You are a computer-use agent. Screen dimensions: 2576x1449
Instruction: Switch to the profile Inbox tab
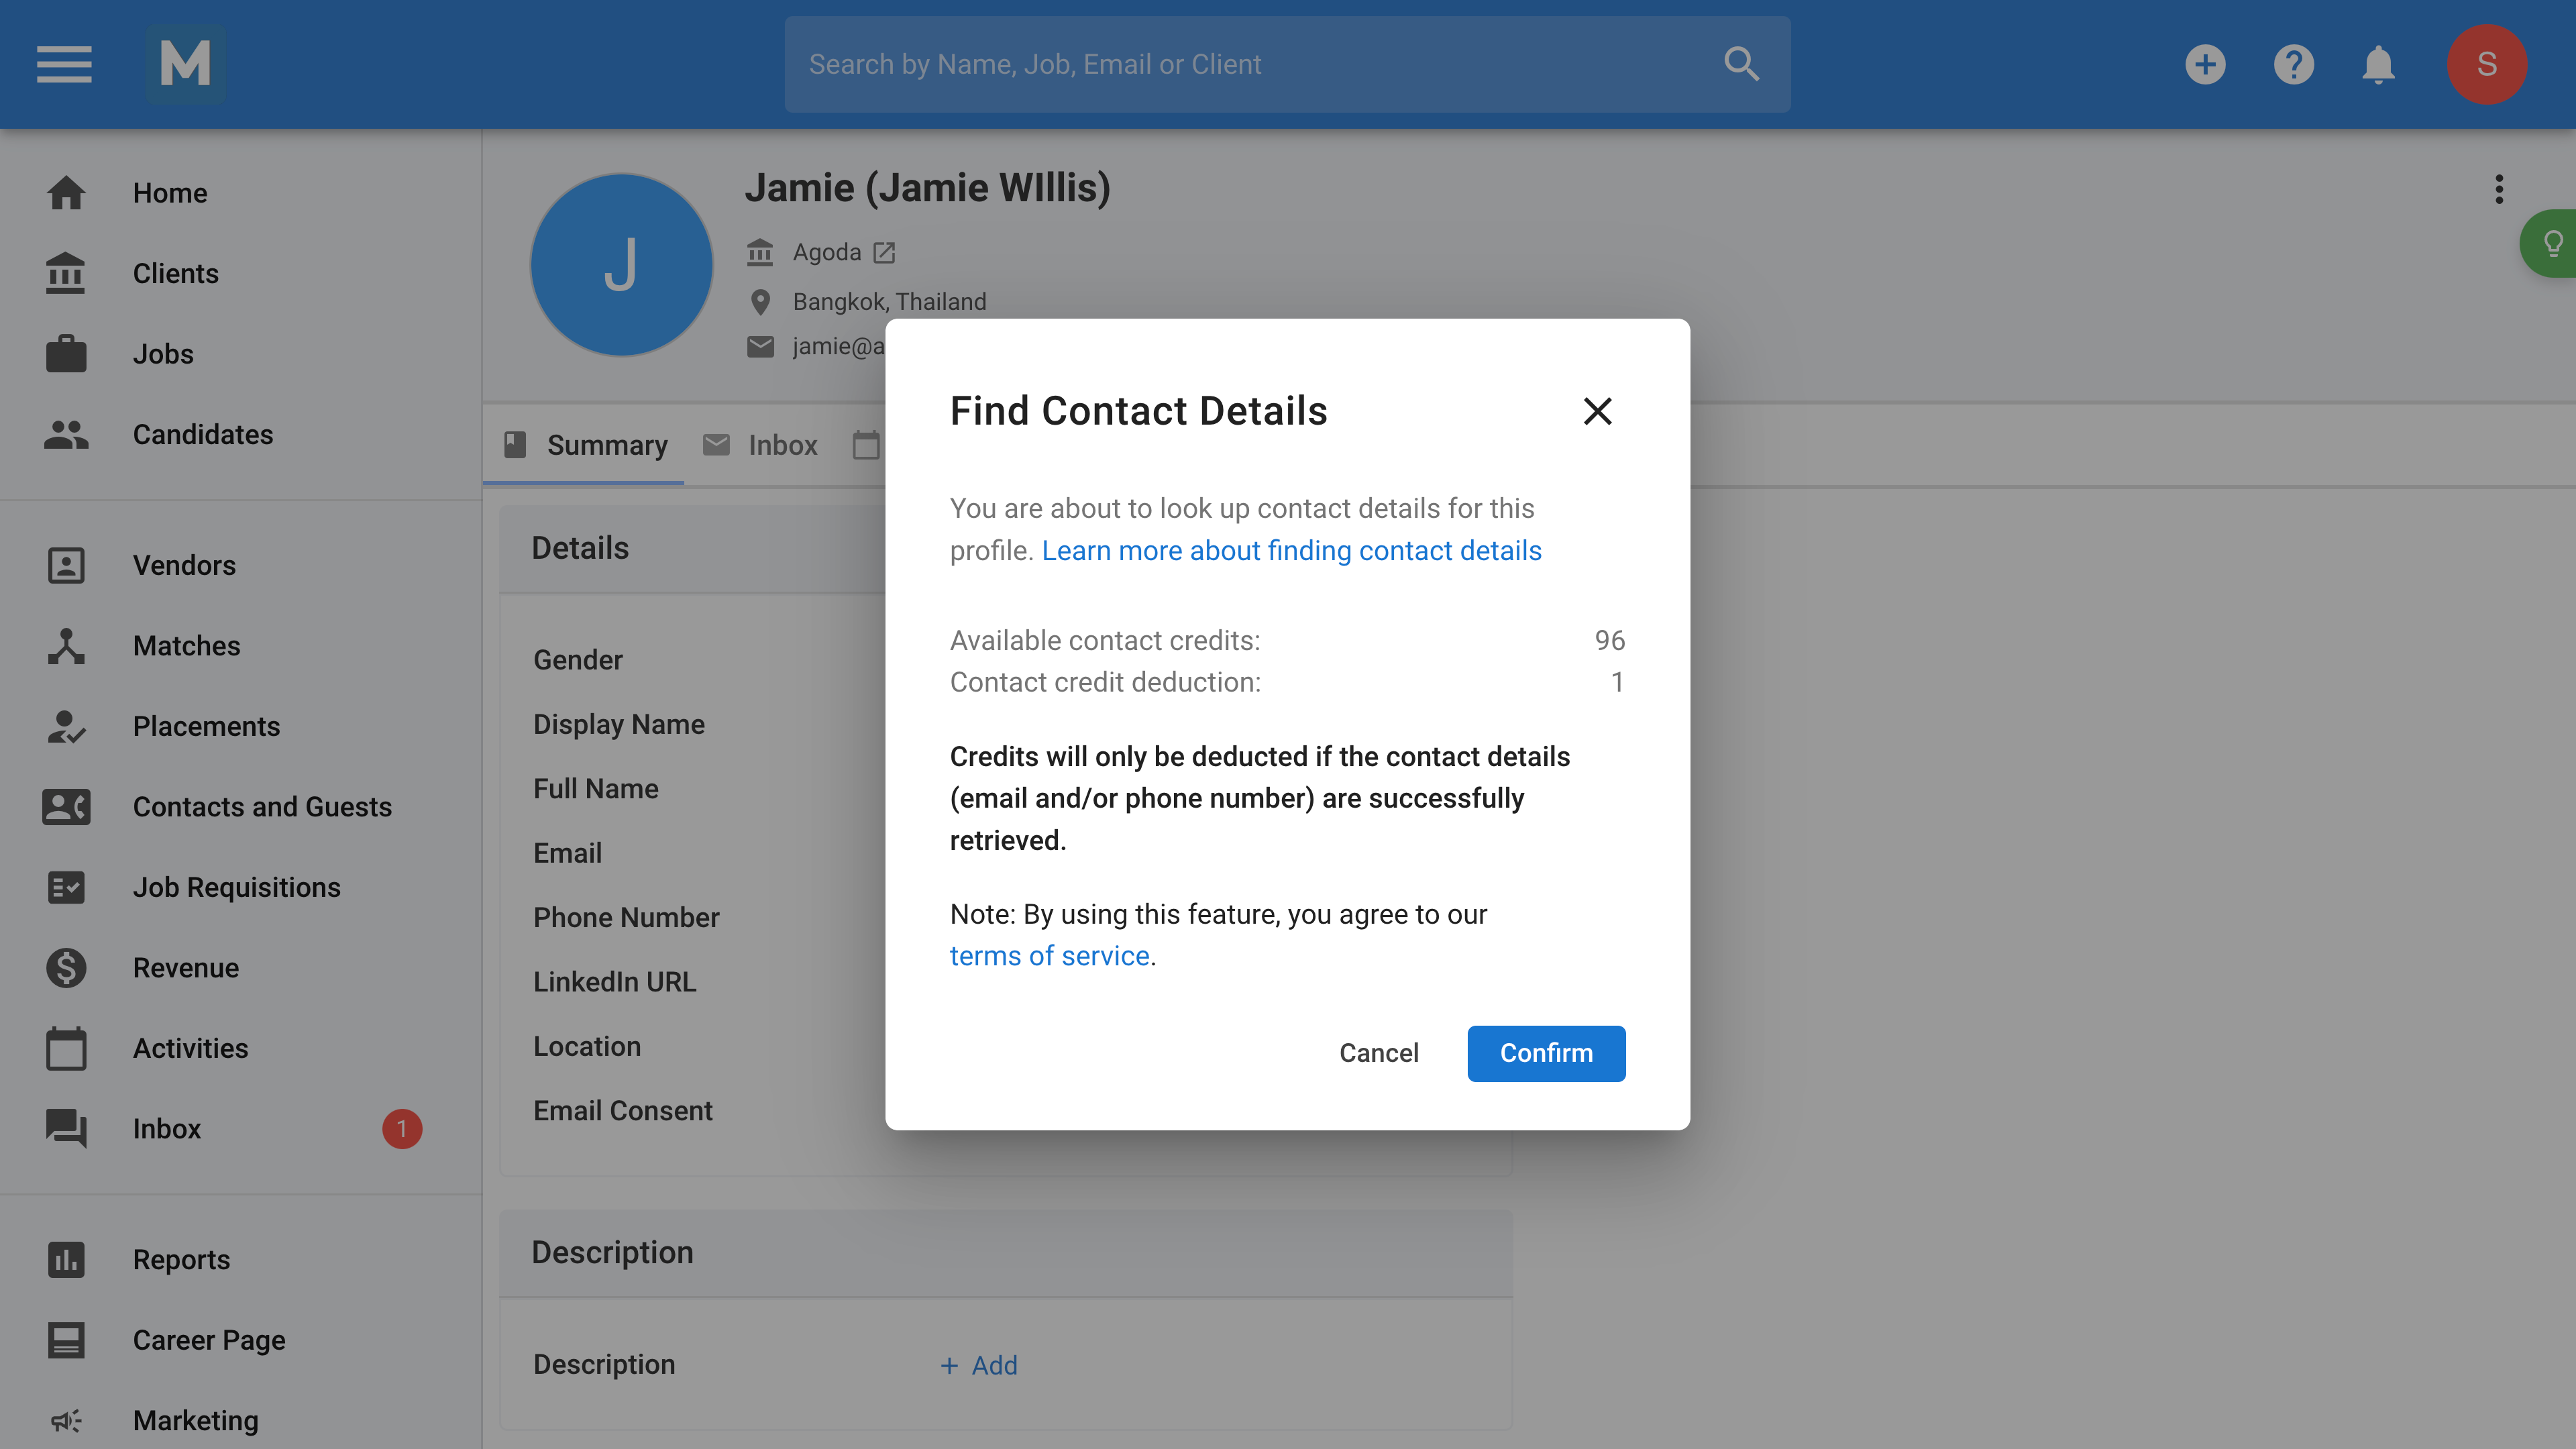(x=781, y=445)
